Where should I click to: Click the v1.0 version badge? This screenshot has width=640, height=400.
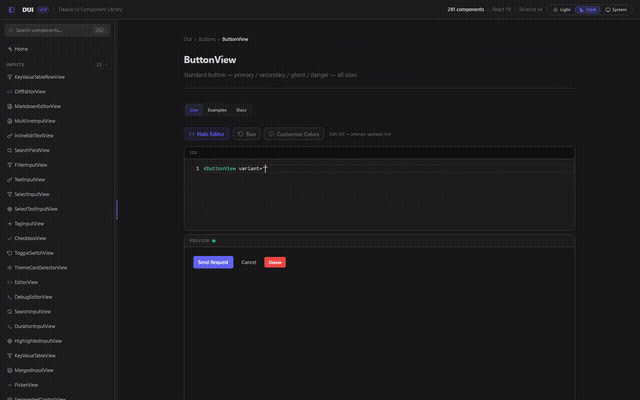43,9
